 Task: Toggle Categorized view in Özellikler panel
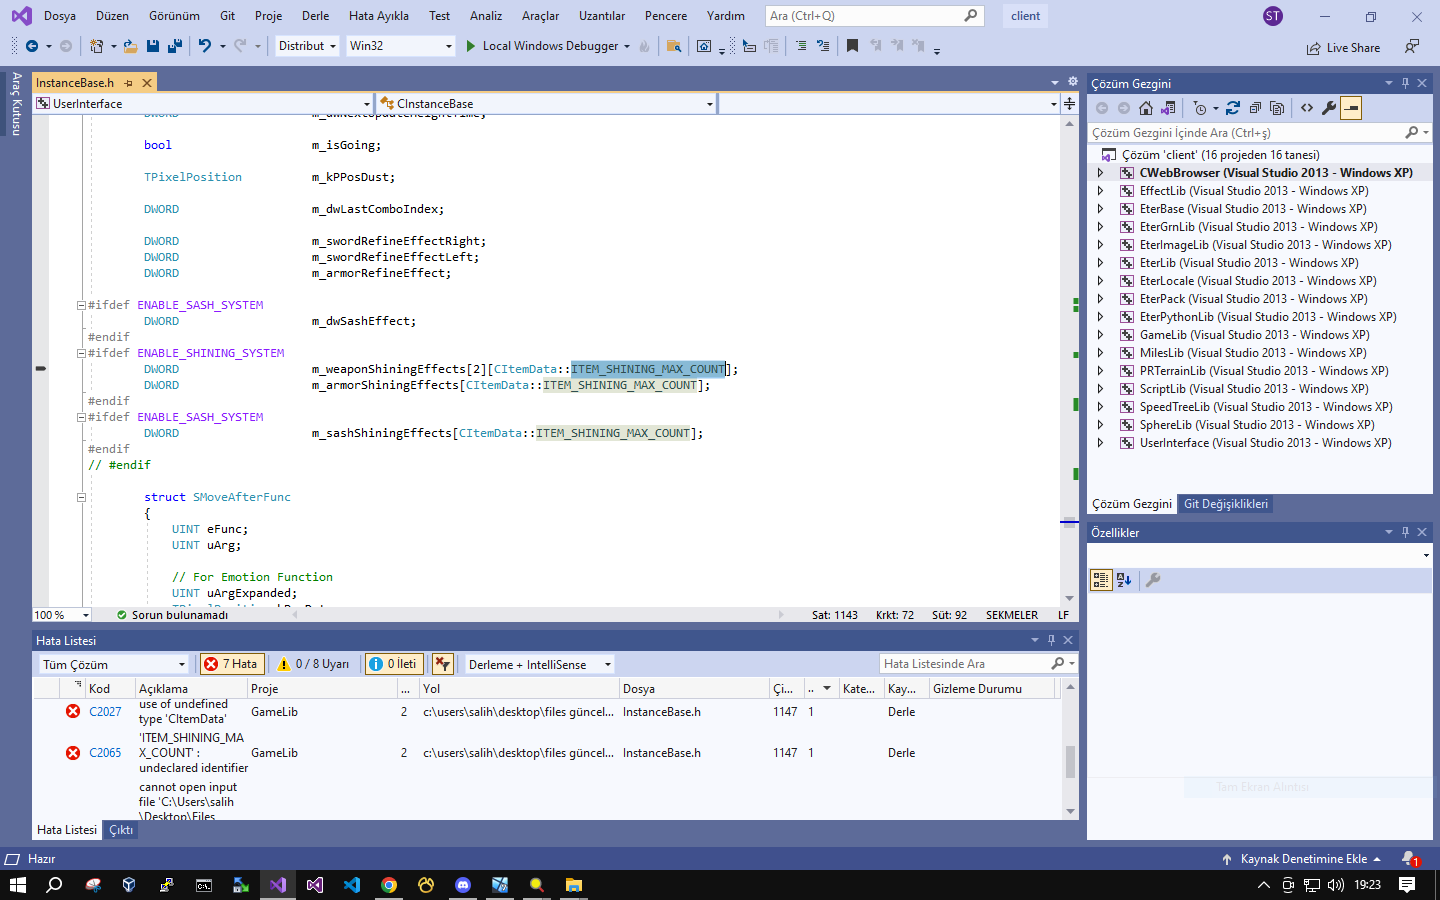(1100, 580)
